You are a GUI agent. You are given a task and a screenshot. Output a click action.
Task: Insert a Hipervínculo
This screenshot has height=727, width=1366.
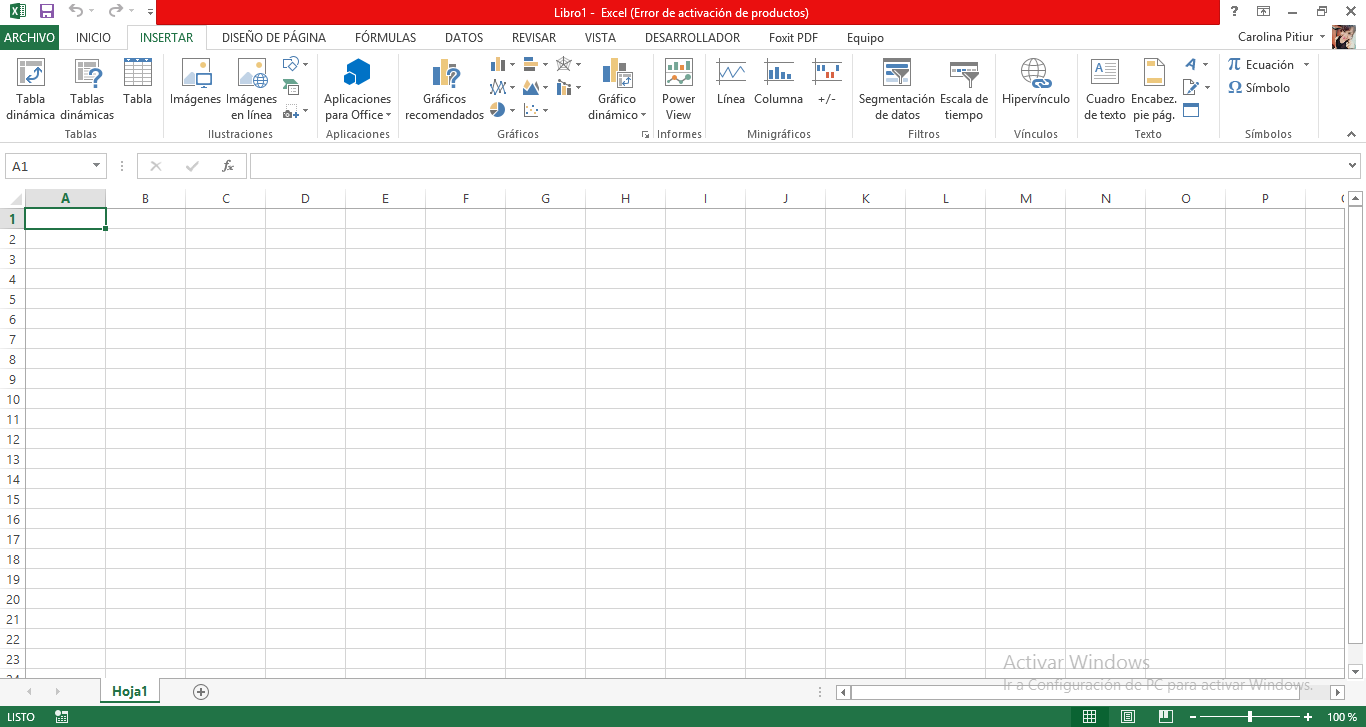tap(1035, 82)
